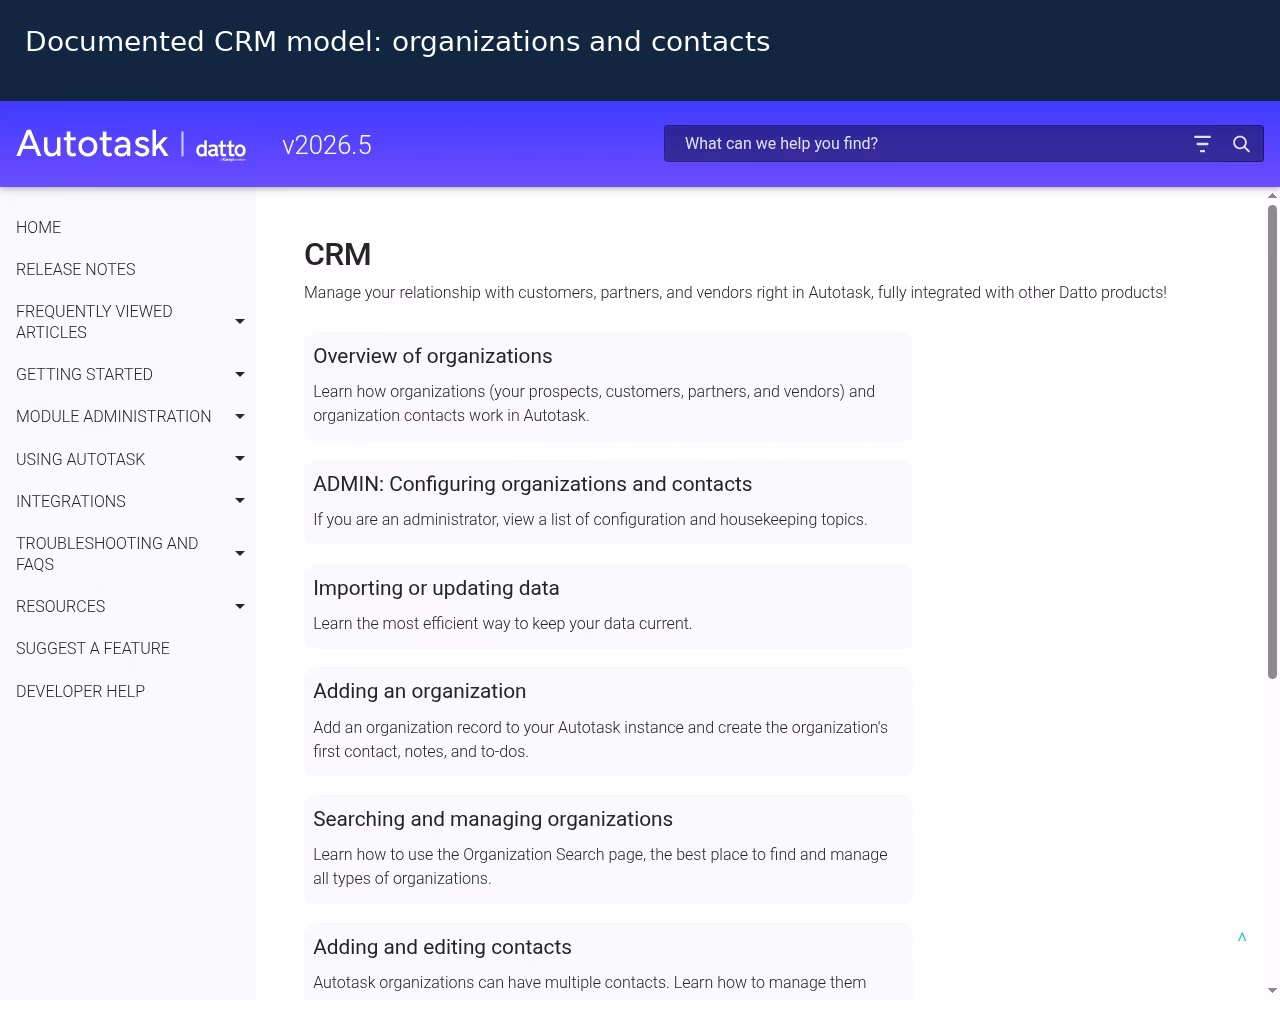Click the CRM page heading
1280x1010 pixels.
coord(338,255)
